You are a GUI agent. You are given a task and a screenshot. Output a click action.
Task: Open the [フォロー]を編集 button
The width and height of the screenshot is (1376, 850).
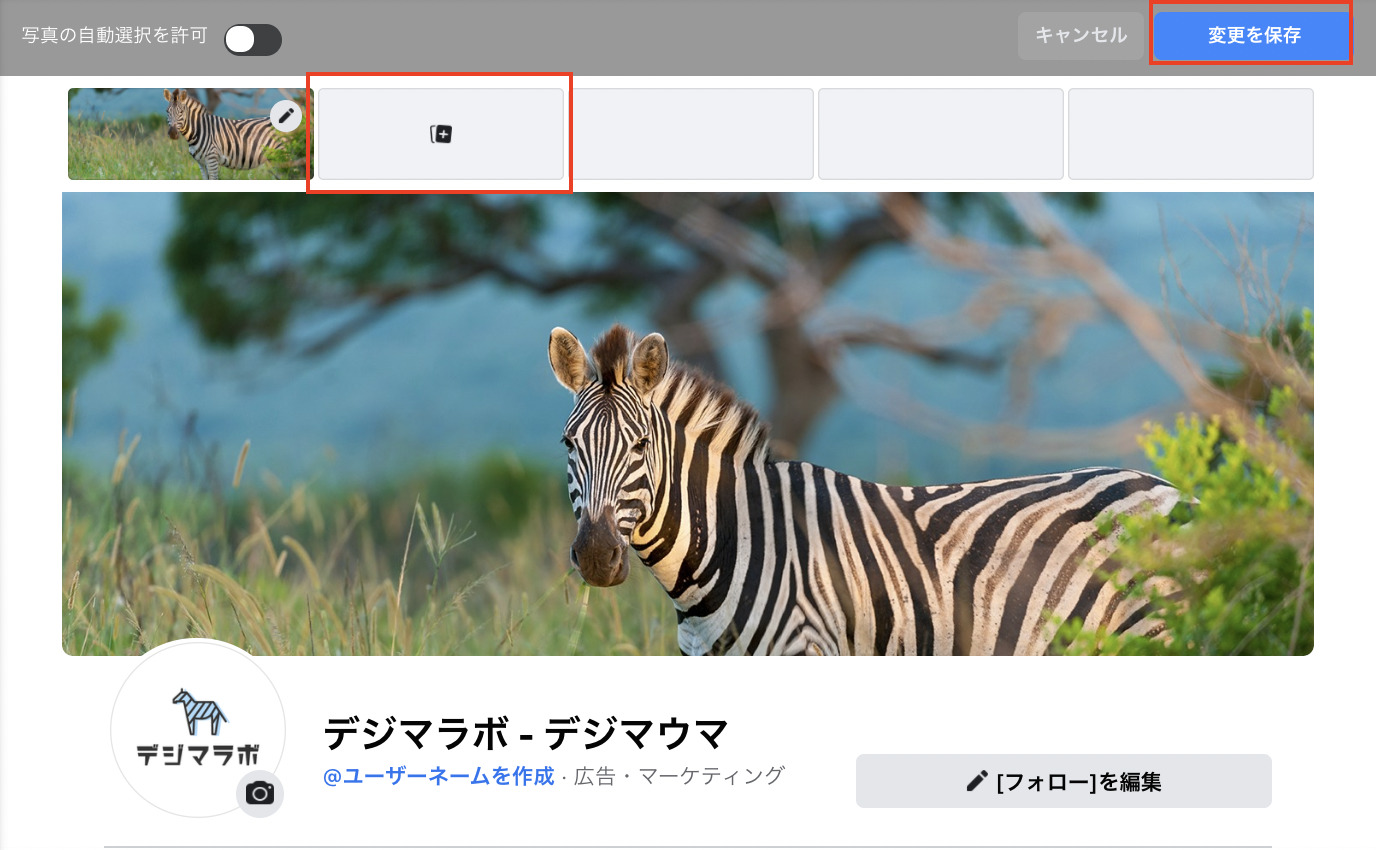pos(1063,781)
